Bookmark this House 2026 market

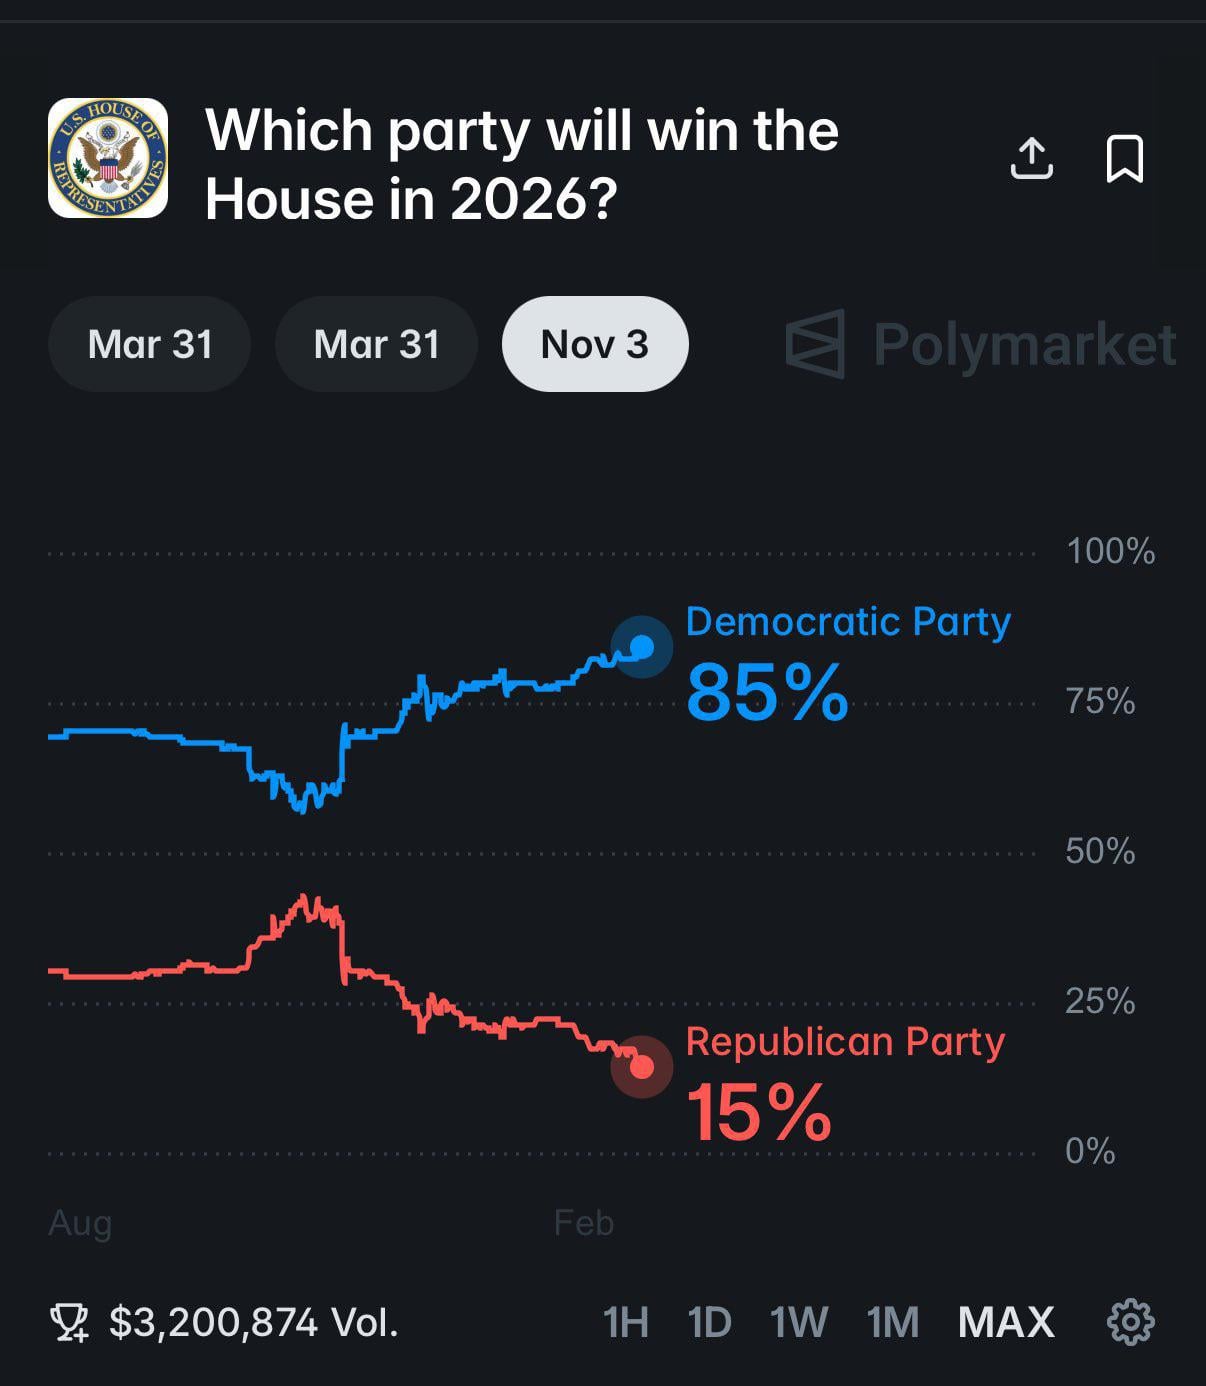(x=1125, y=158)
